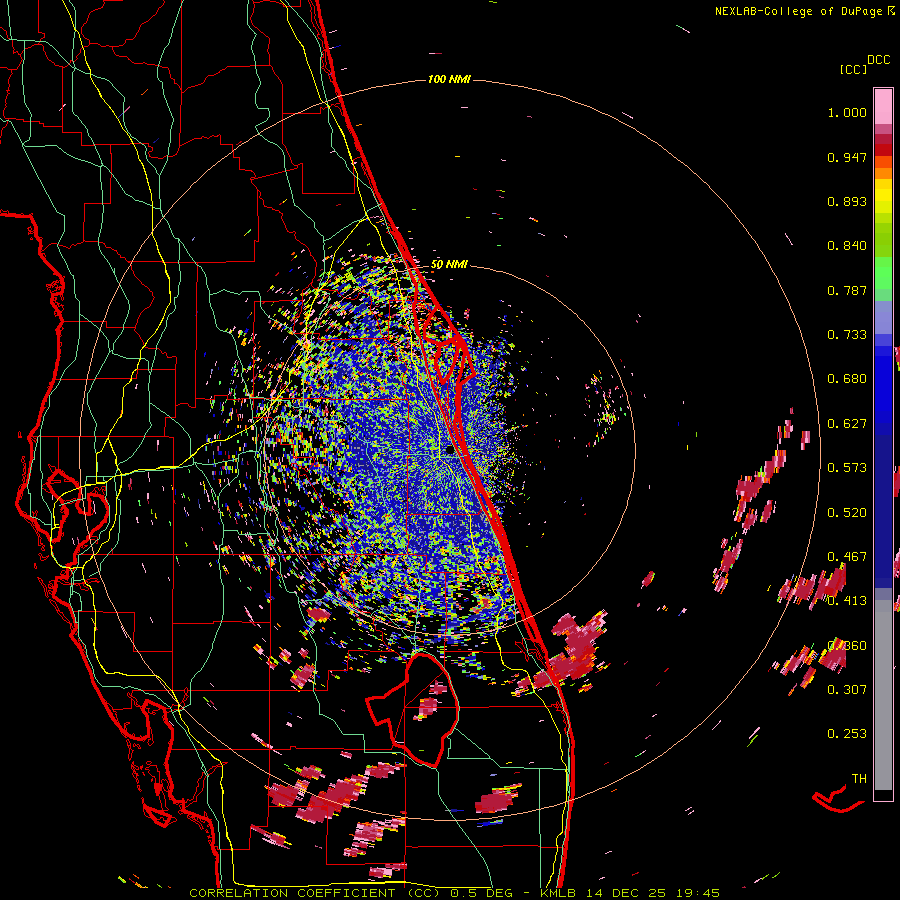Viewport: 900px width, 900px height.
Task: Click the 0.520 scale value
Action: coord(847,513)
